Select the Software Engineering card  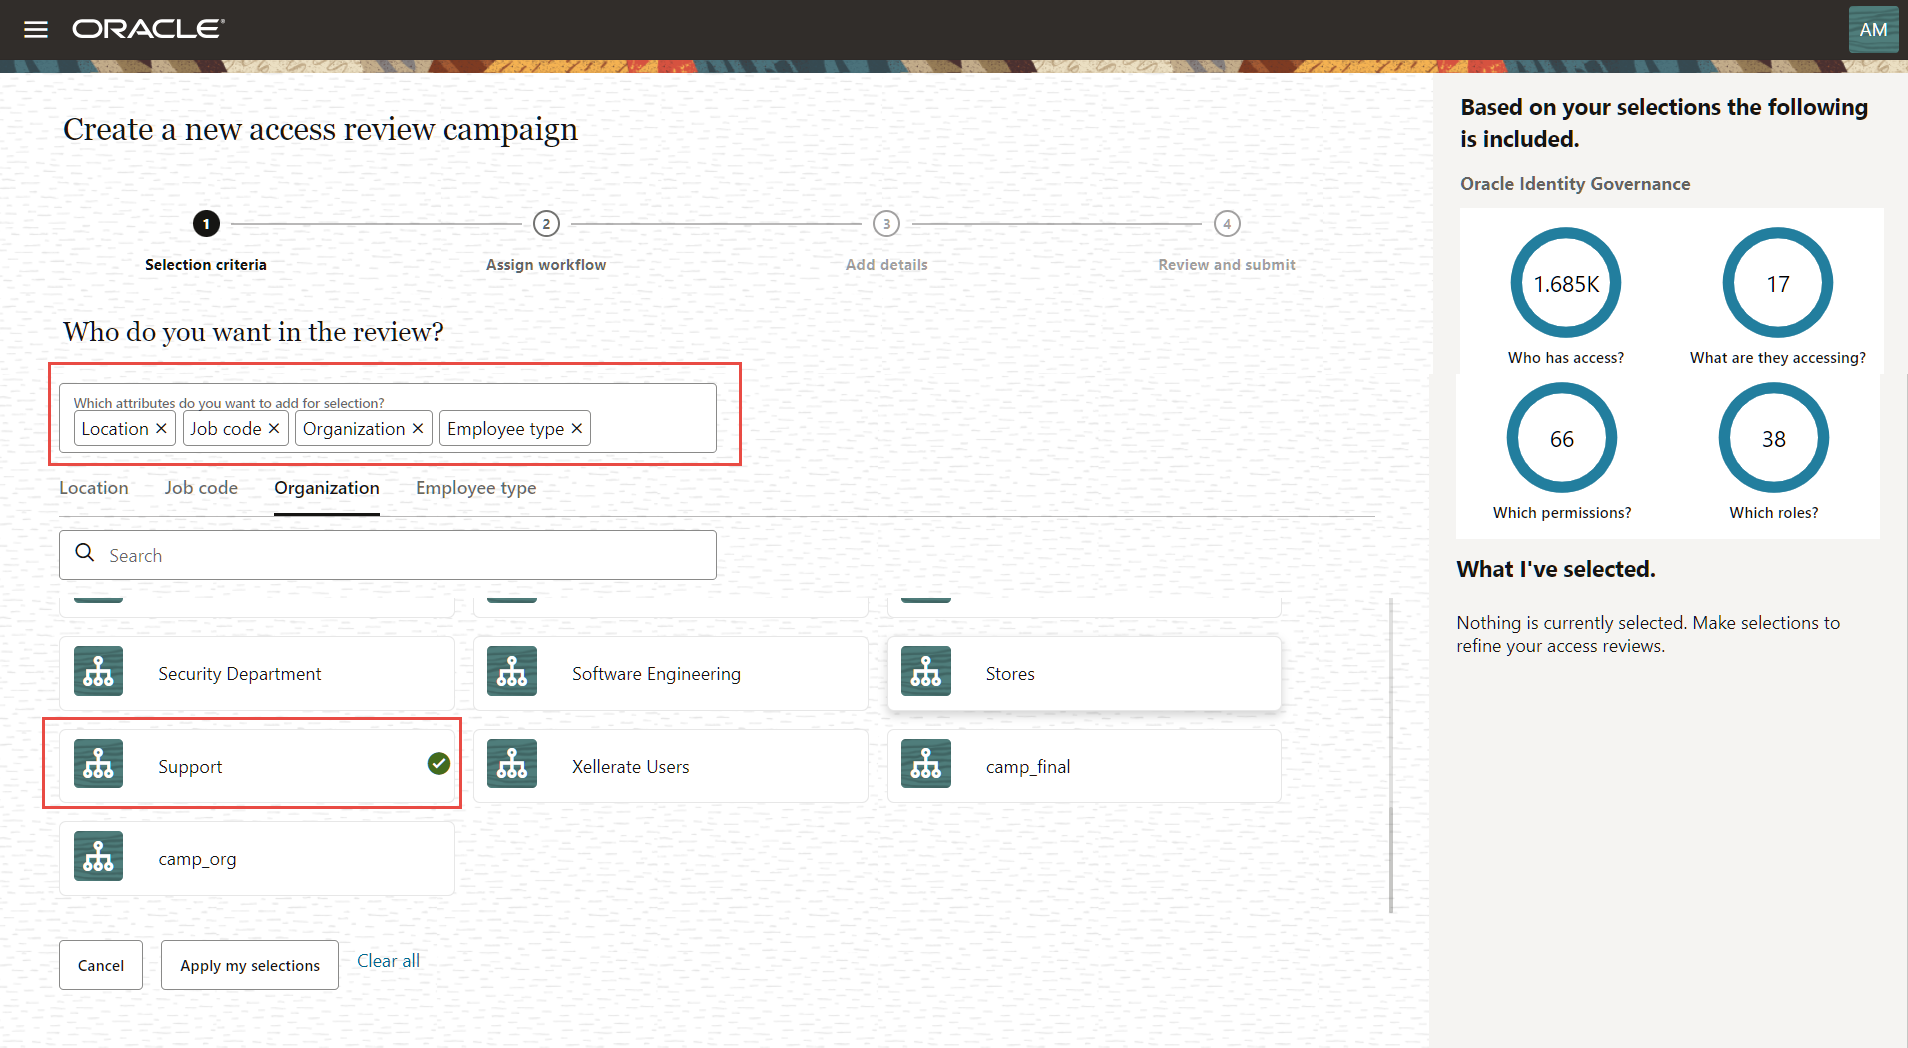[x=671, y=673]
